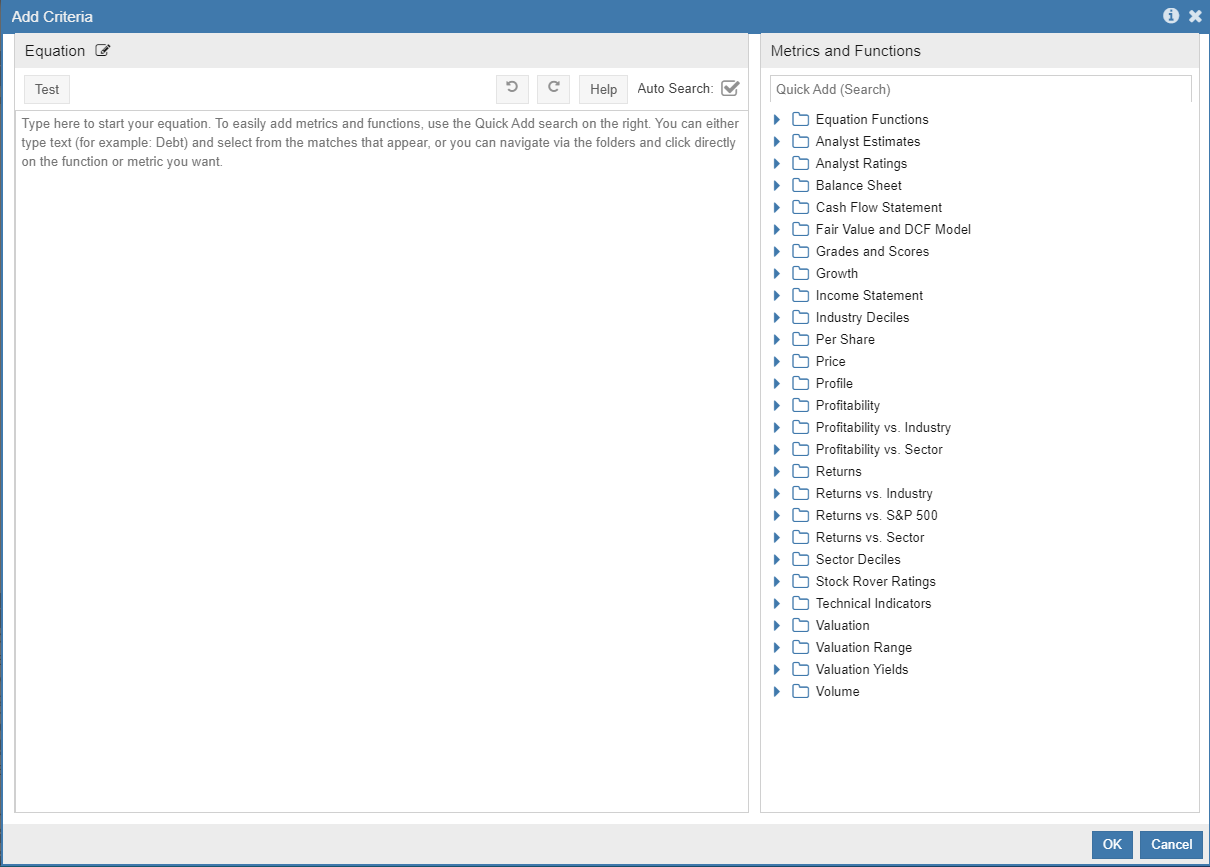This screenshot has width=1210, height=867.
Task: Click the edit pencil icon beside Equation
Action: [103, 51]
